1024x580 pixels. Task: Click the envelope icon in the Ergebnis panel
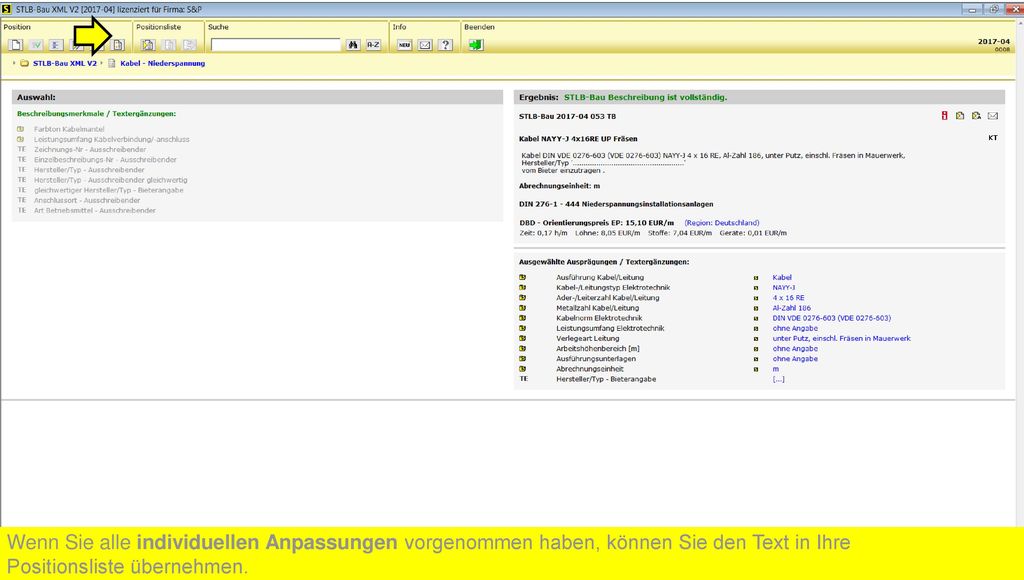(993, 116)
